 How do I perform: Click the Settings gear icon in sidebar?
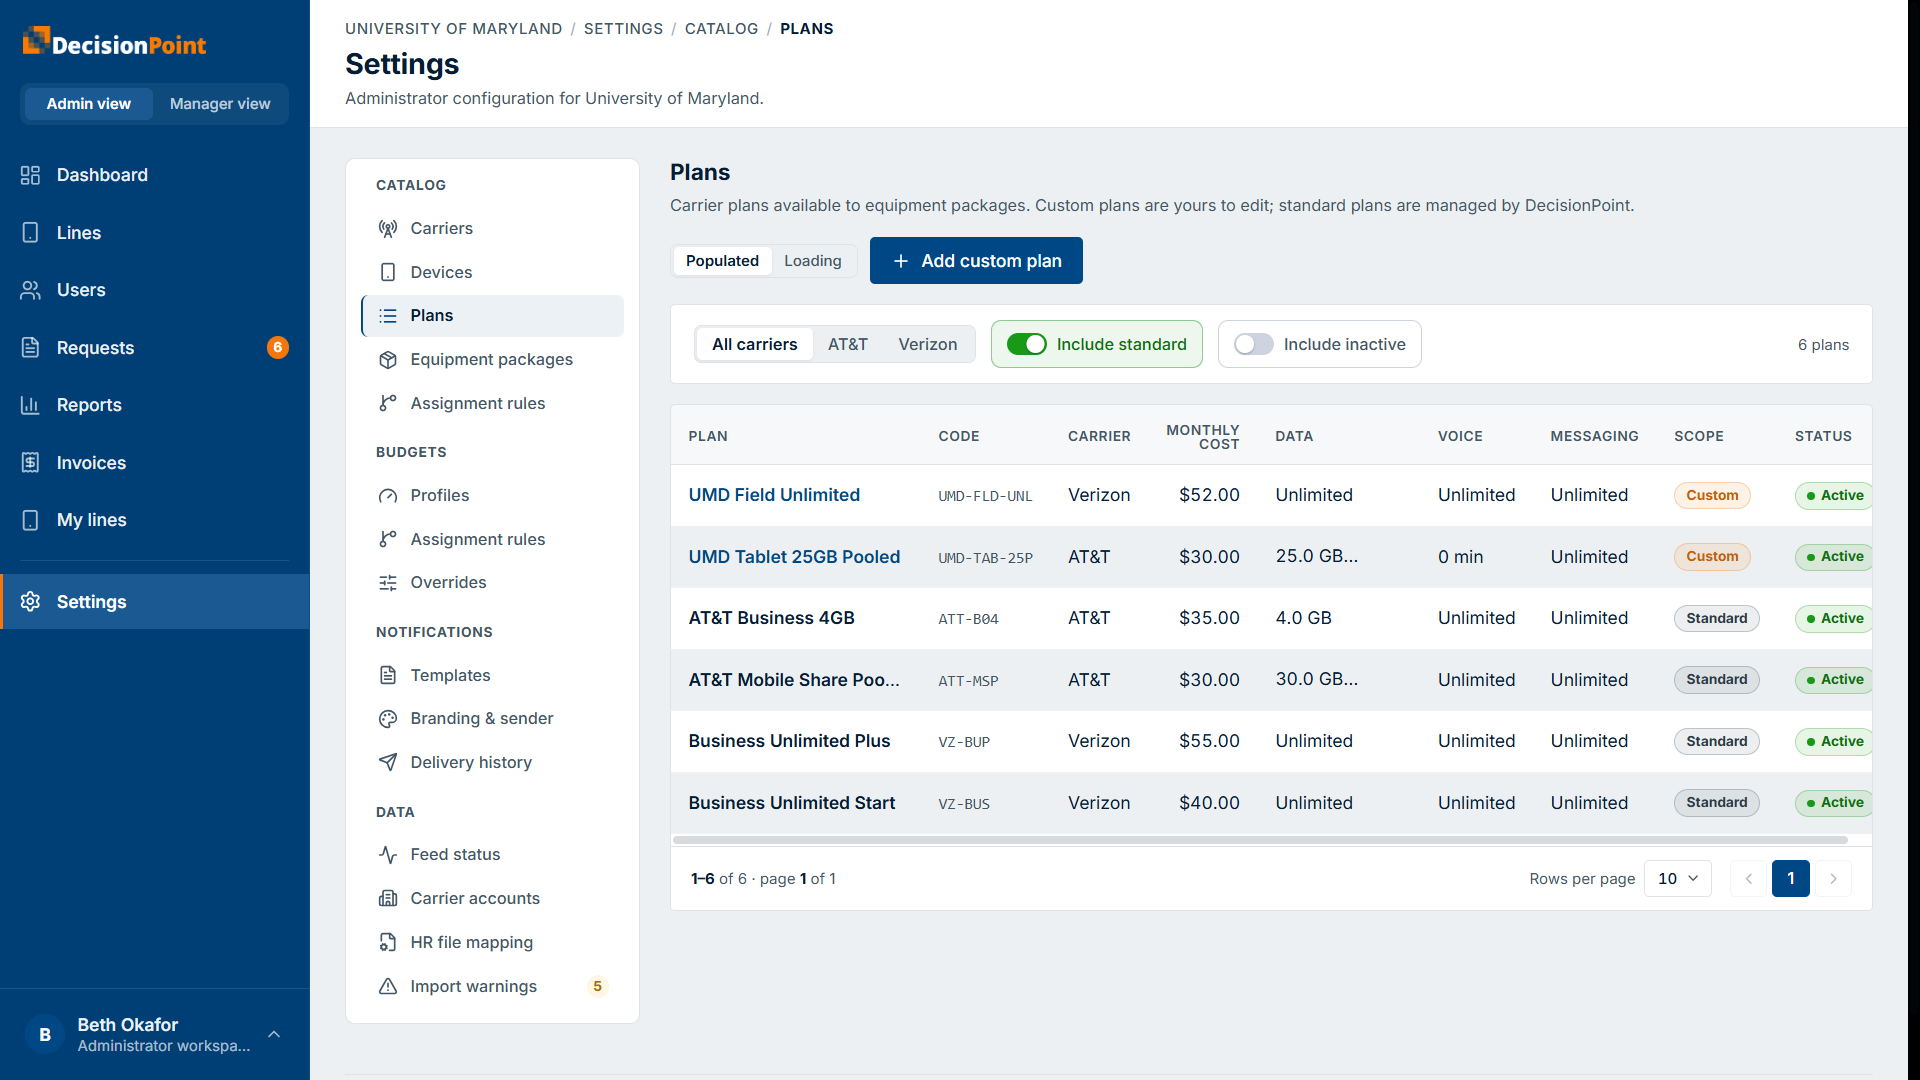(x=30, y=602)
